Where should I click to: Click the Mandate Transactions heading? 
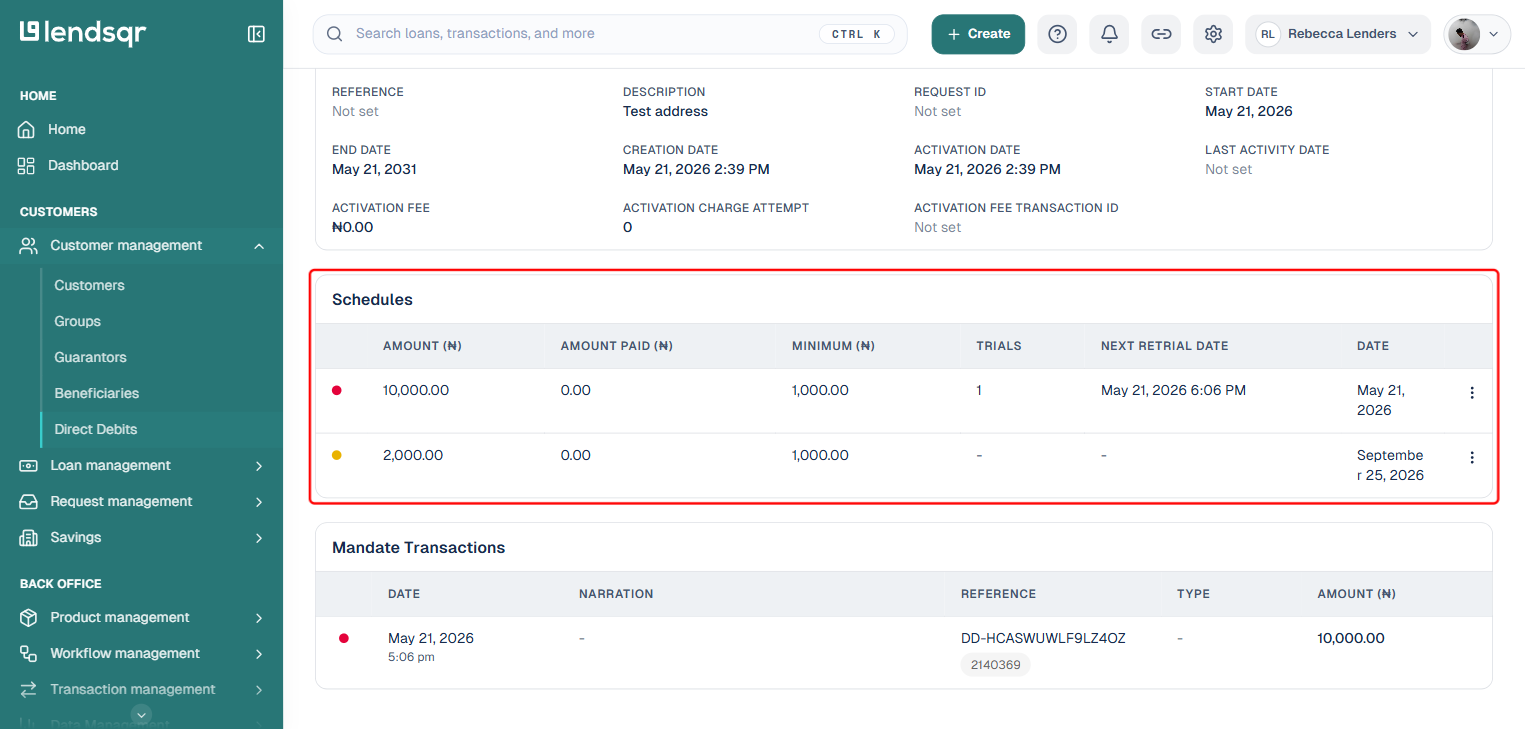(418, 548)
